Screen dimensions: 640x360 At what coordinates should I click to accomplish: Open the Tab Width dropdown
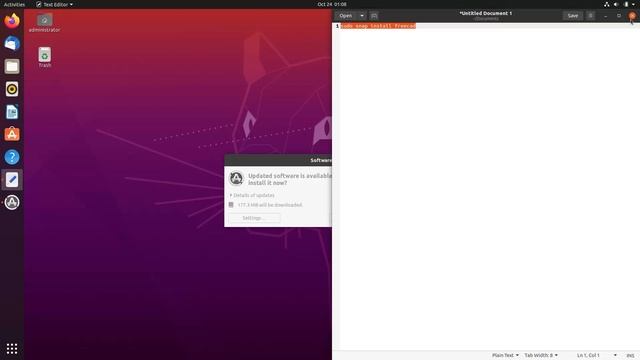pyautogui.click(x=541, y=355)
